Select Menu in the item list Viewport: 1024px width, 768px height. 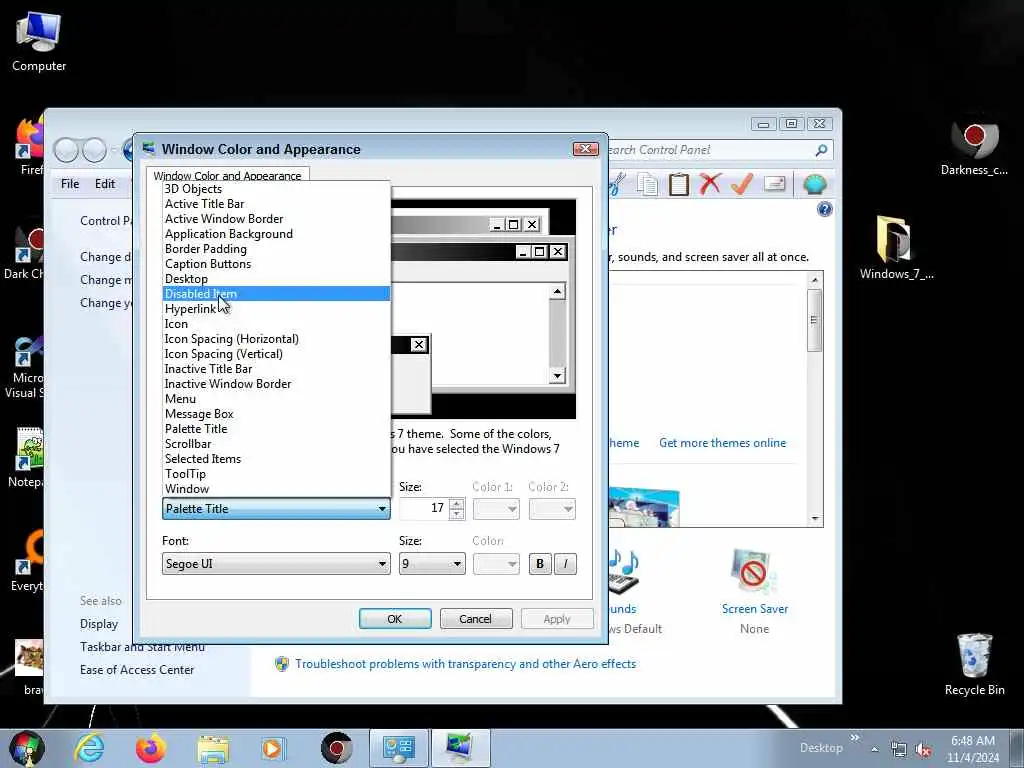276,399
